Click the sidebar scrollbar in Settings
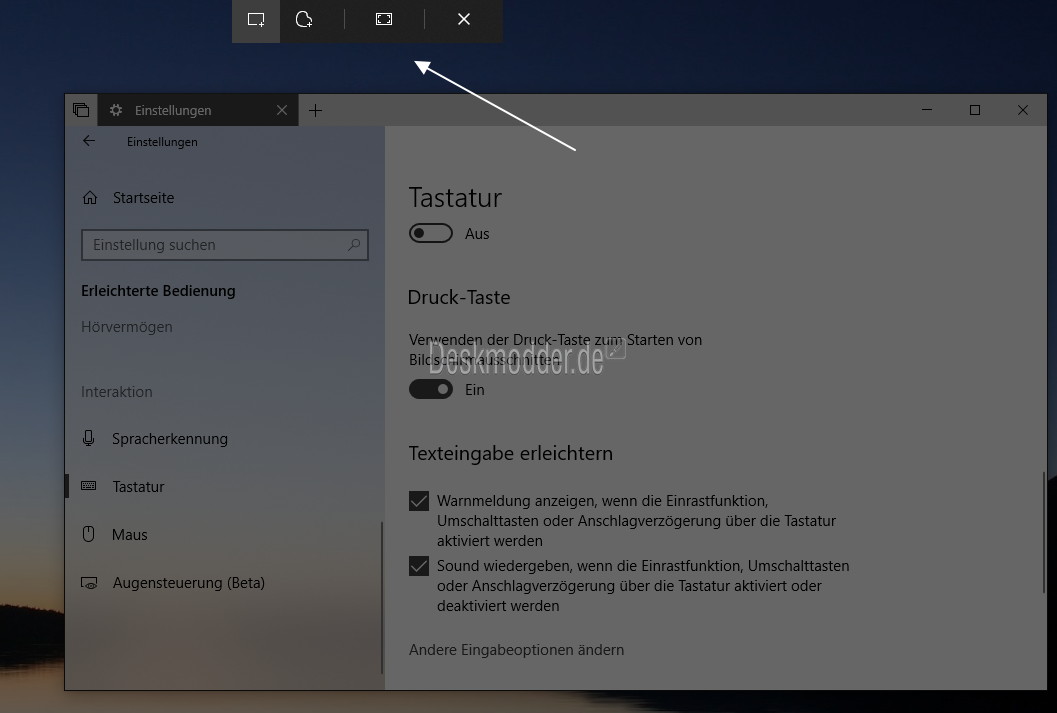1057x713 pixels. click(x=382, y=597)
